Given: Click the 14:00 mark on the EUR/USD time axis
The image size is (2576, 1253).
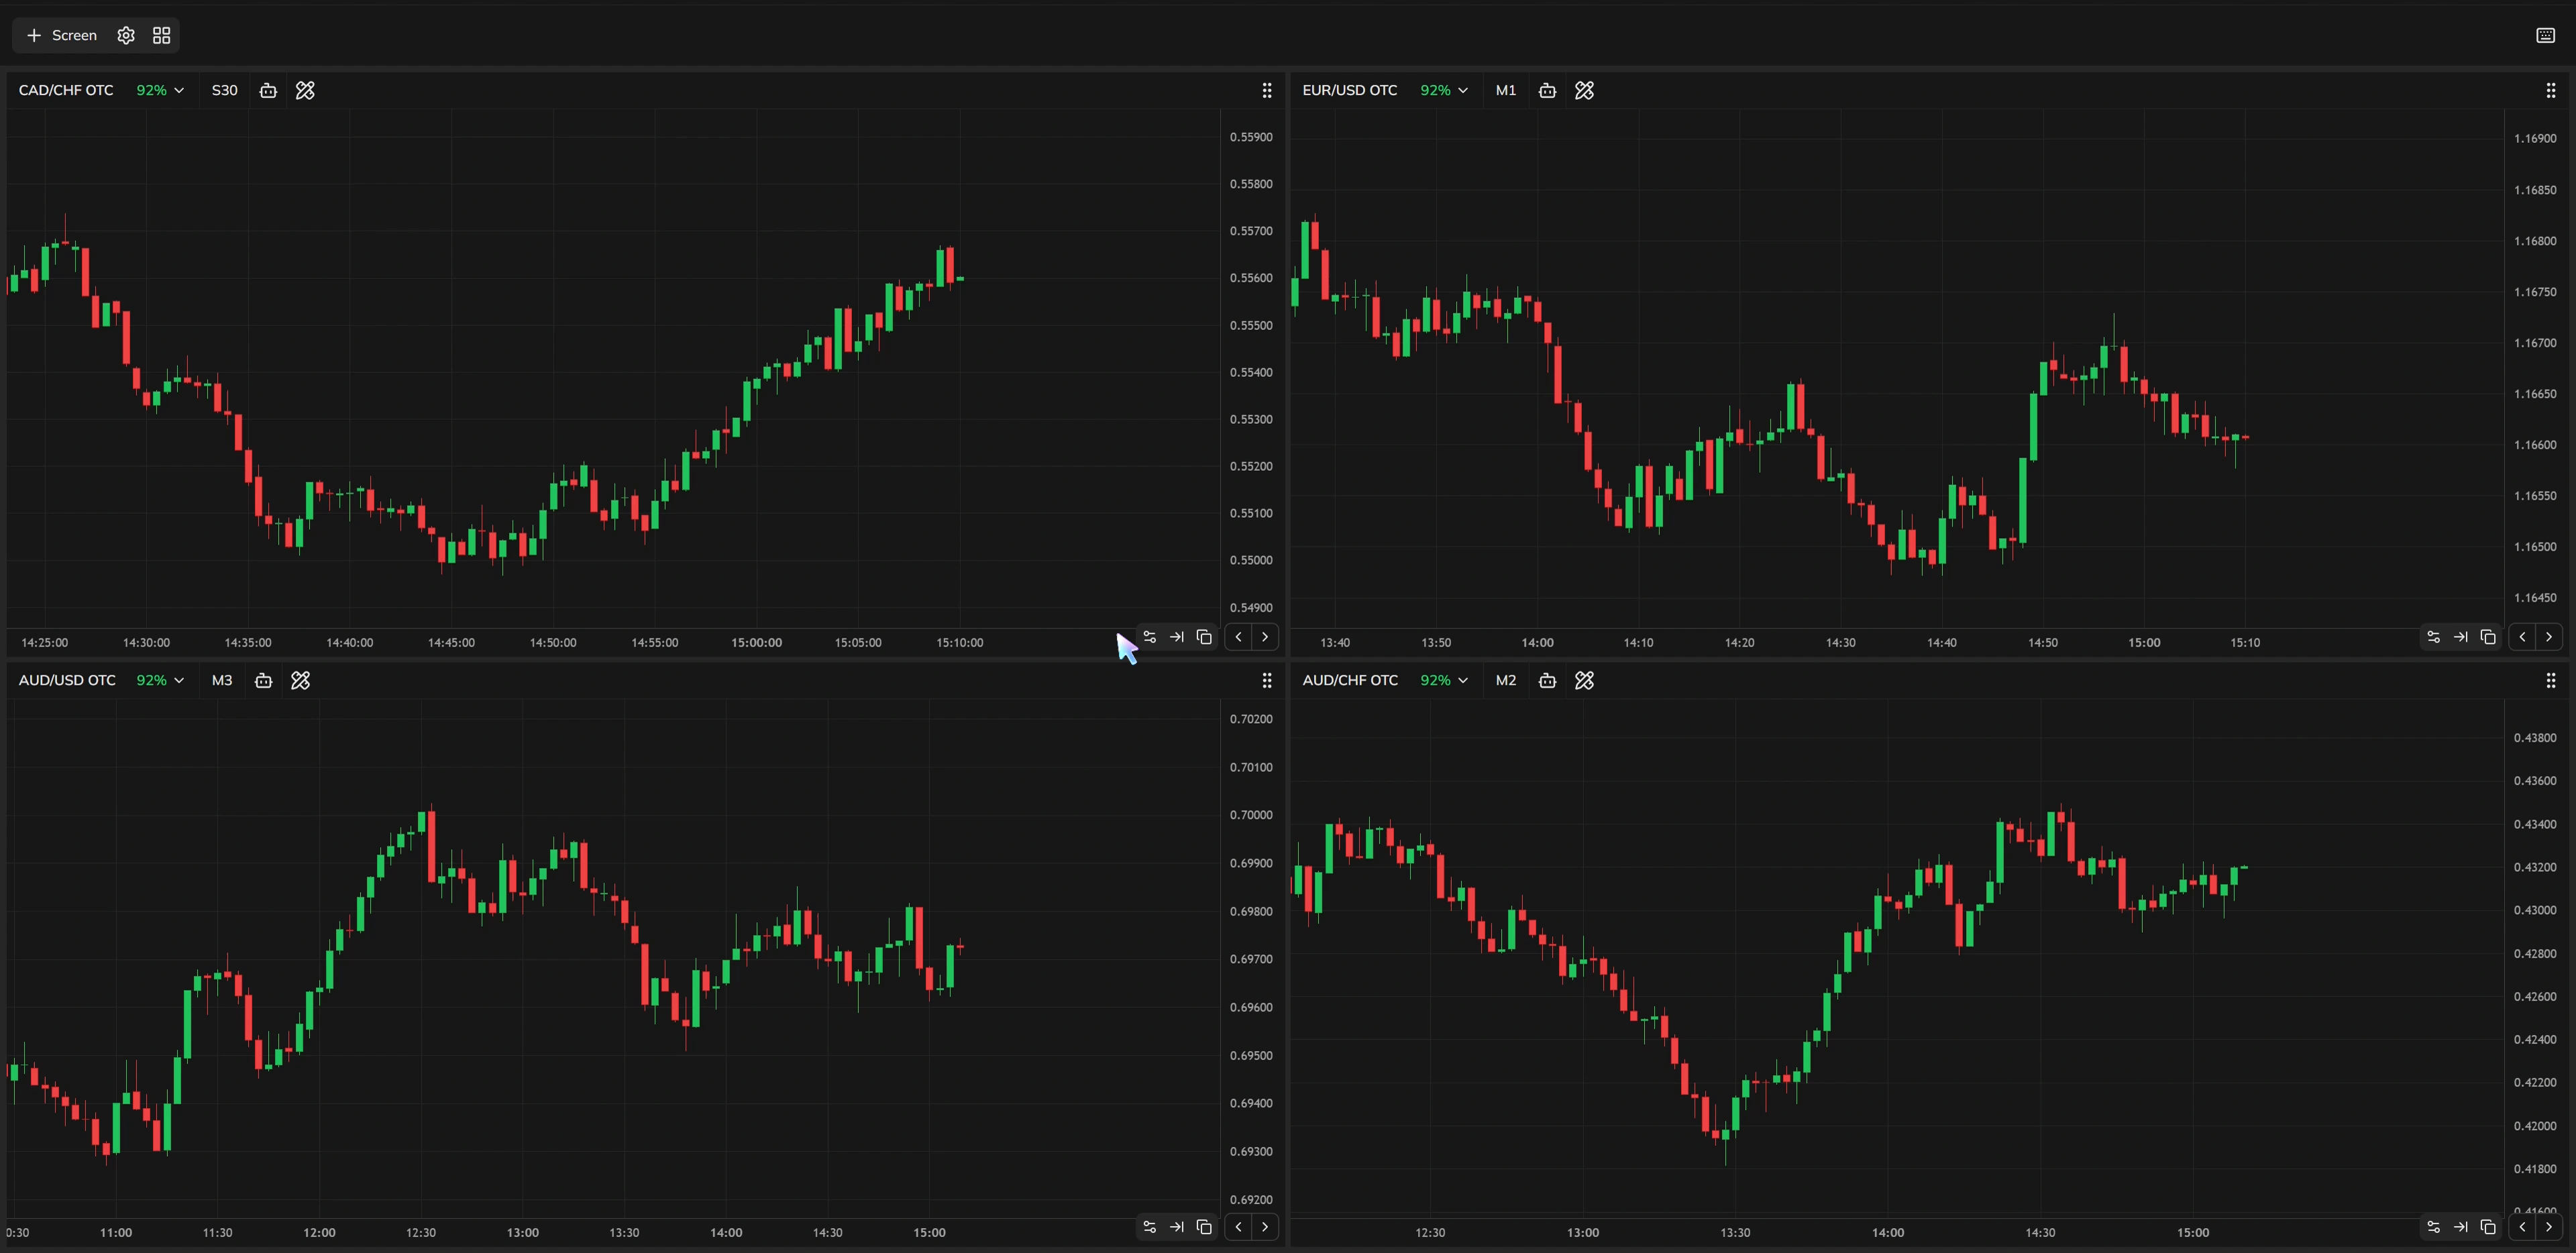Looking at the screenshot, I should pyautogui.click(x=1537, y=642).
